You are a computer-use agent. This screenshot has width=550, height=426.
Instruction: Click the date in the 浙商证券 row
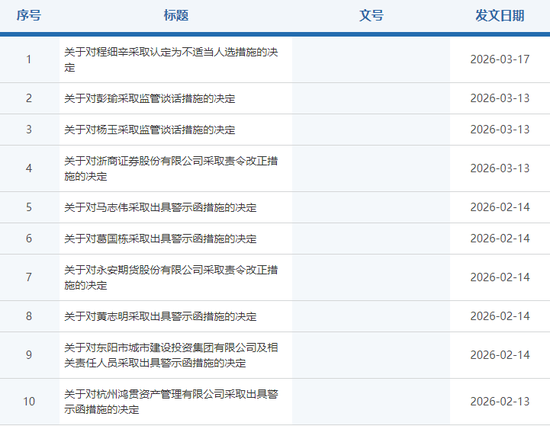(500, 168)
